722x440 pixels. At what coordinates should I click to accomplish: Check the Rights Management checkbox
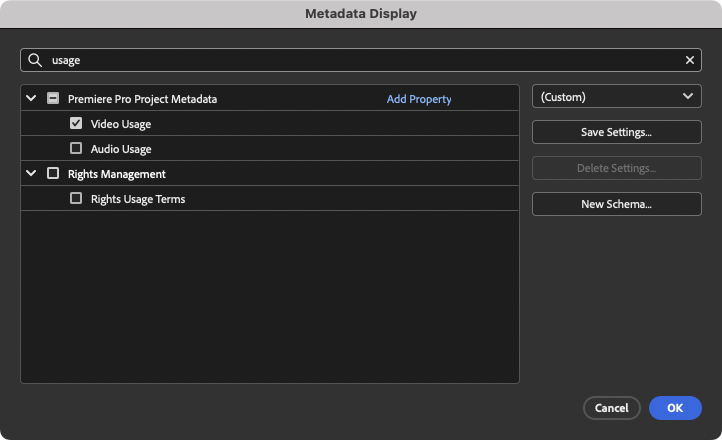click(53, 173)
